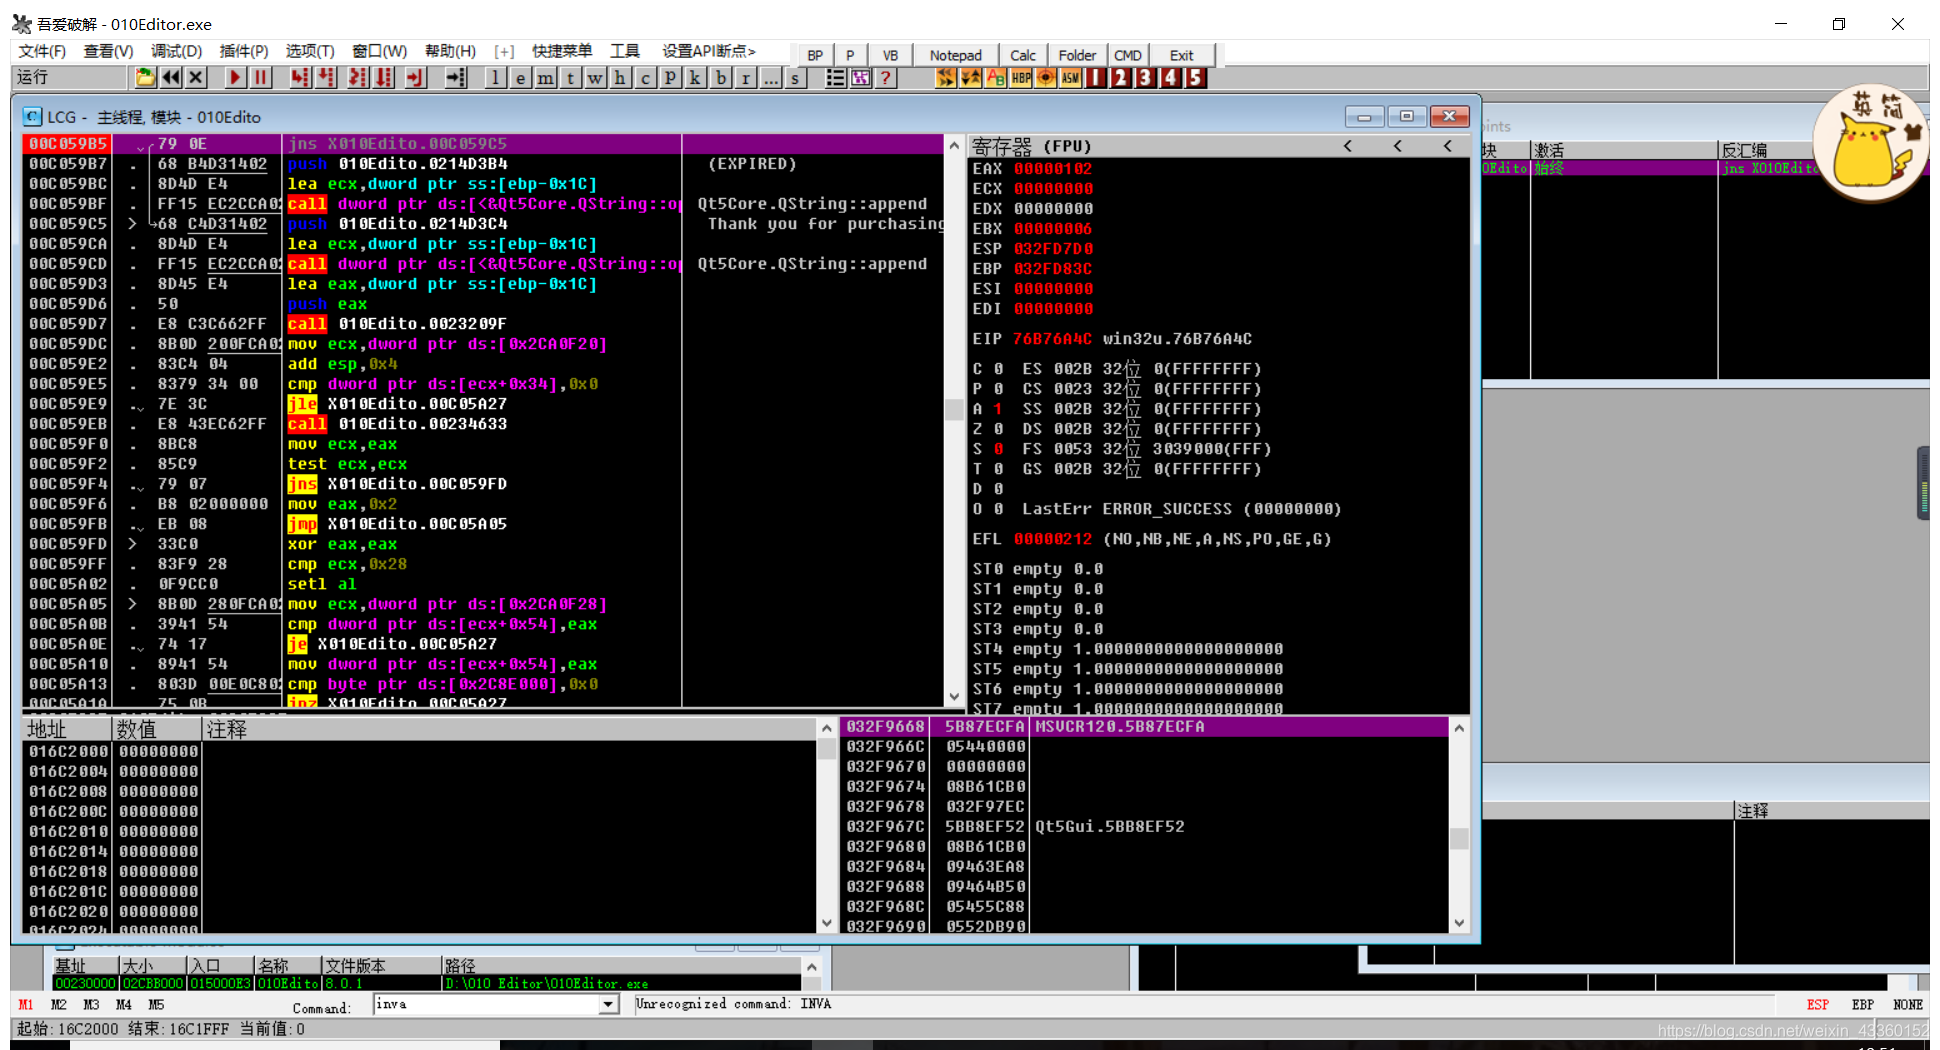Open Executable modules with 'e' button
This screenshot has width=1940, height=1050.
(x=521, y=78)
